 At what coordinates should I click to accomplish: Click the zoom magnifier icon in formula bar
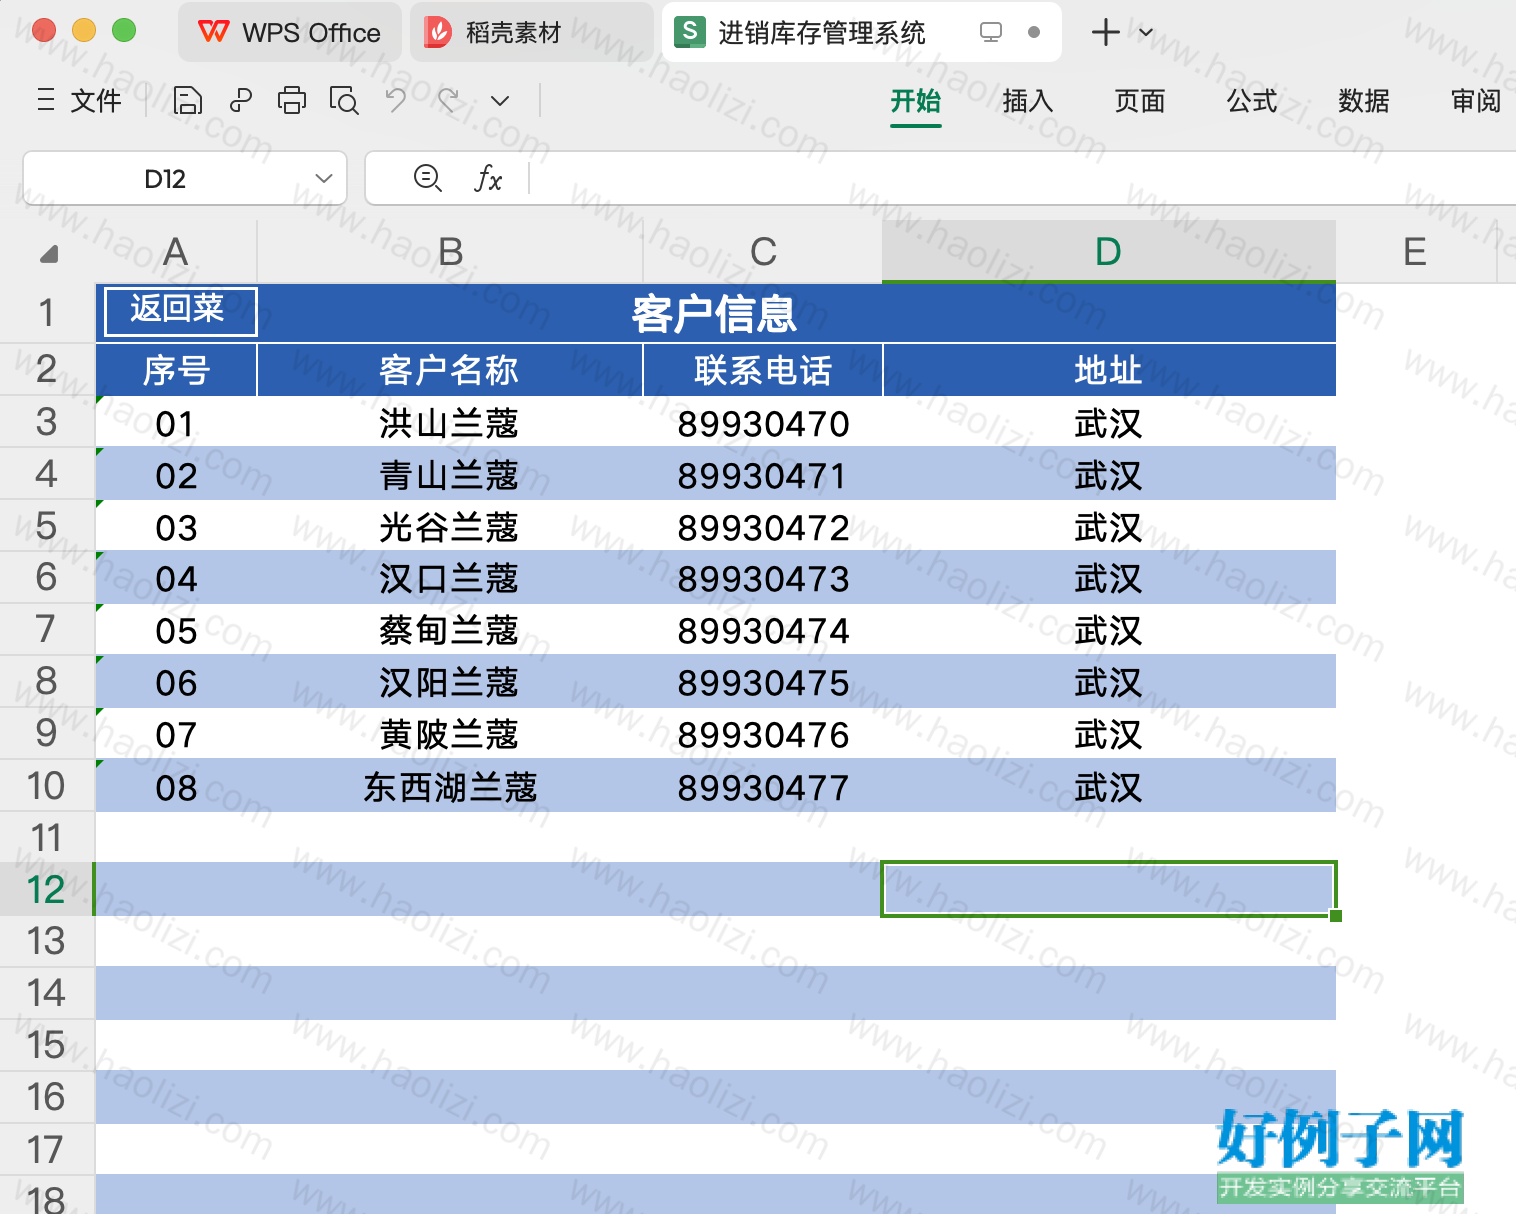(x=428, y=178)
